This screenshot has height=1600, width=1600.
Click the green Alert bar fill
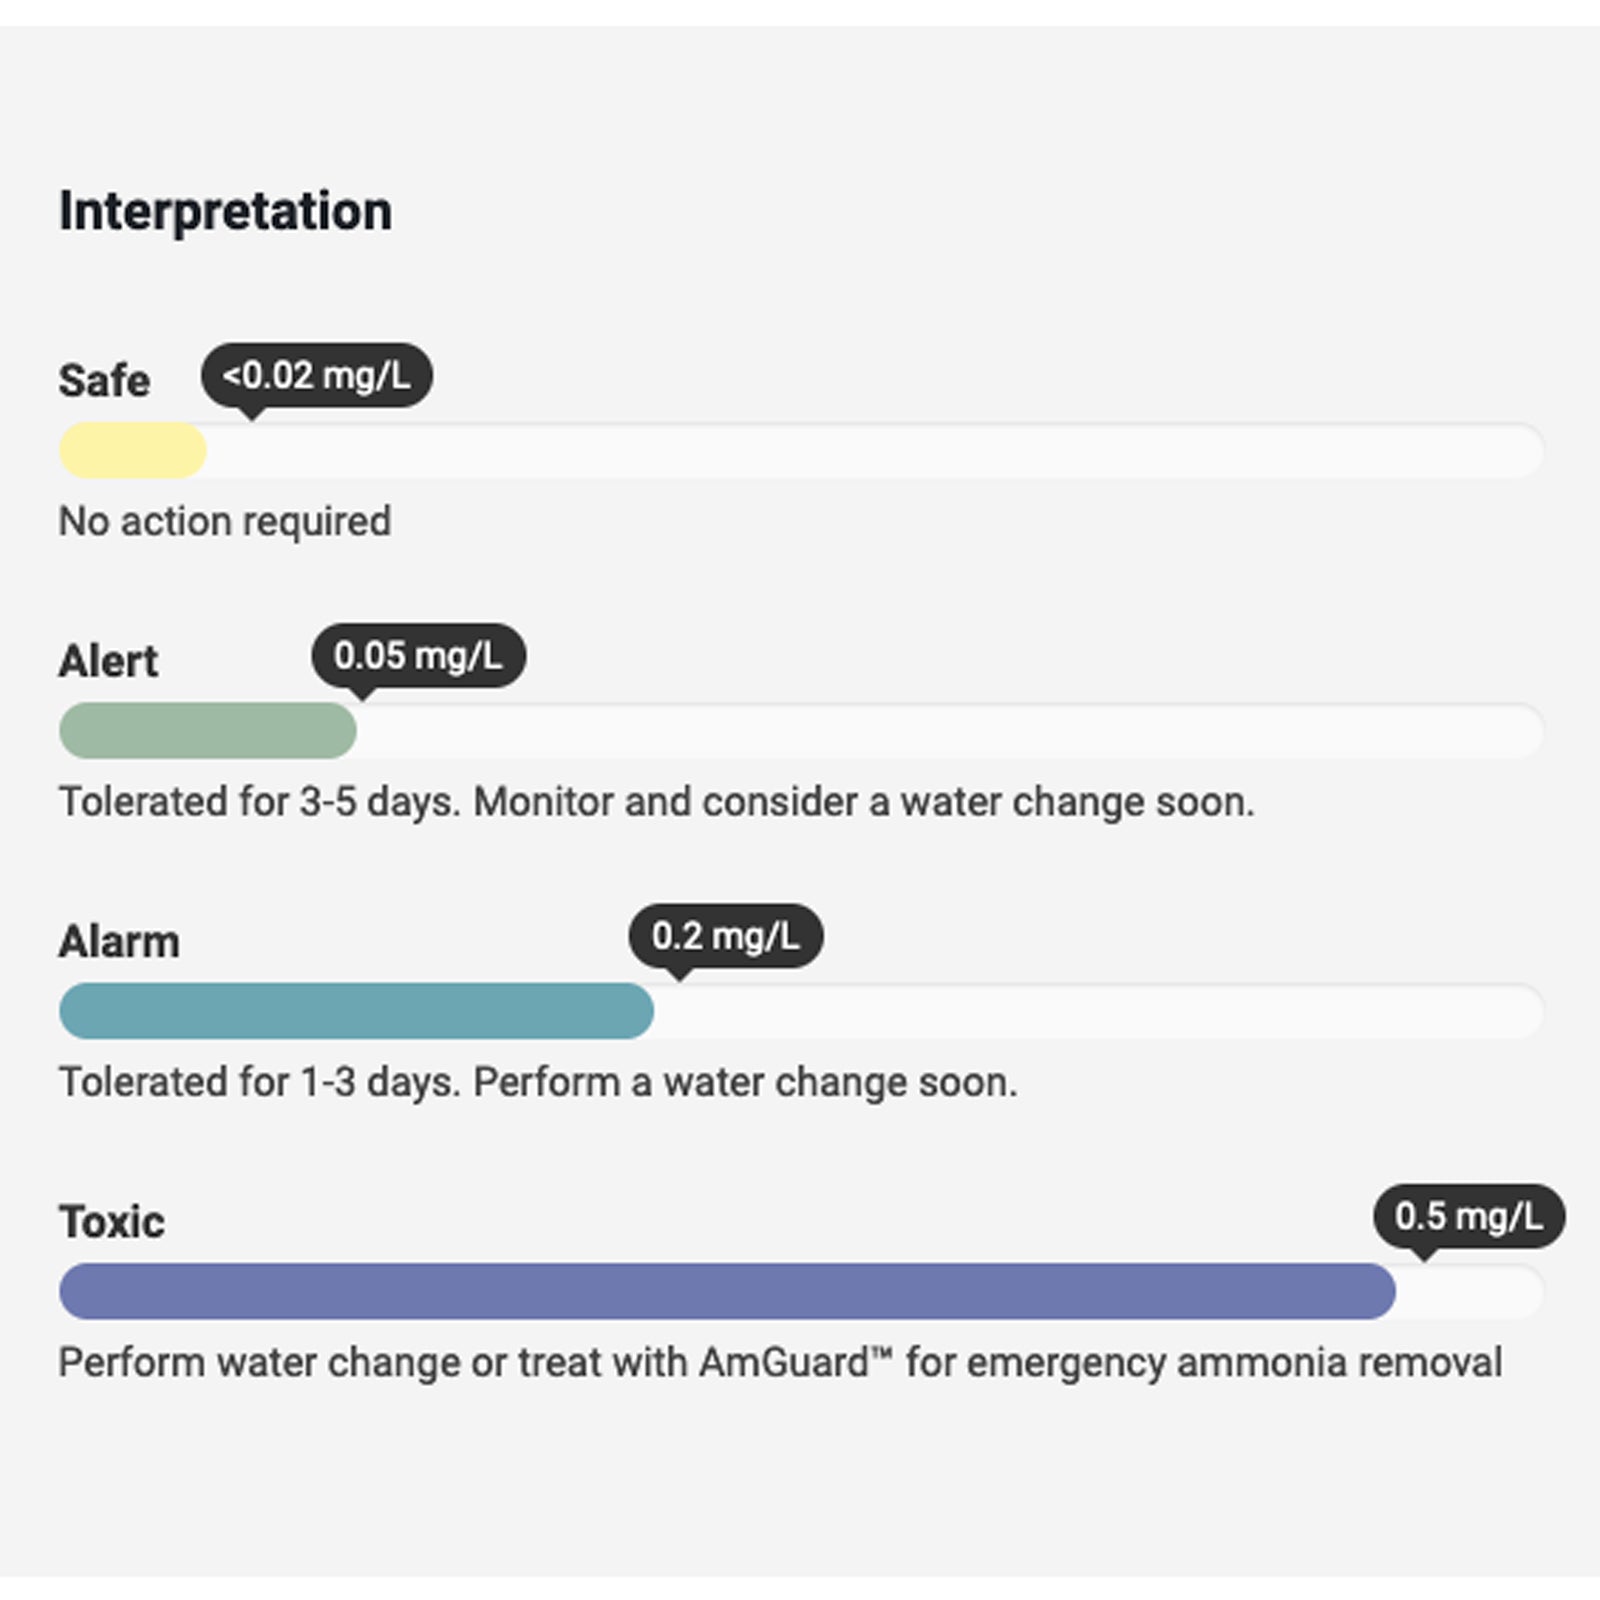tap(207, 731)
